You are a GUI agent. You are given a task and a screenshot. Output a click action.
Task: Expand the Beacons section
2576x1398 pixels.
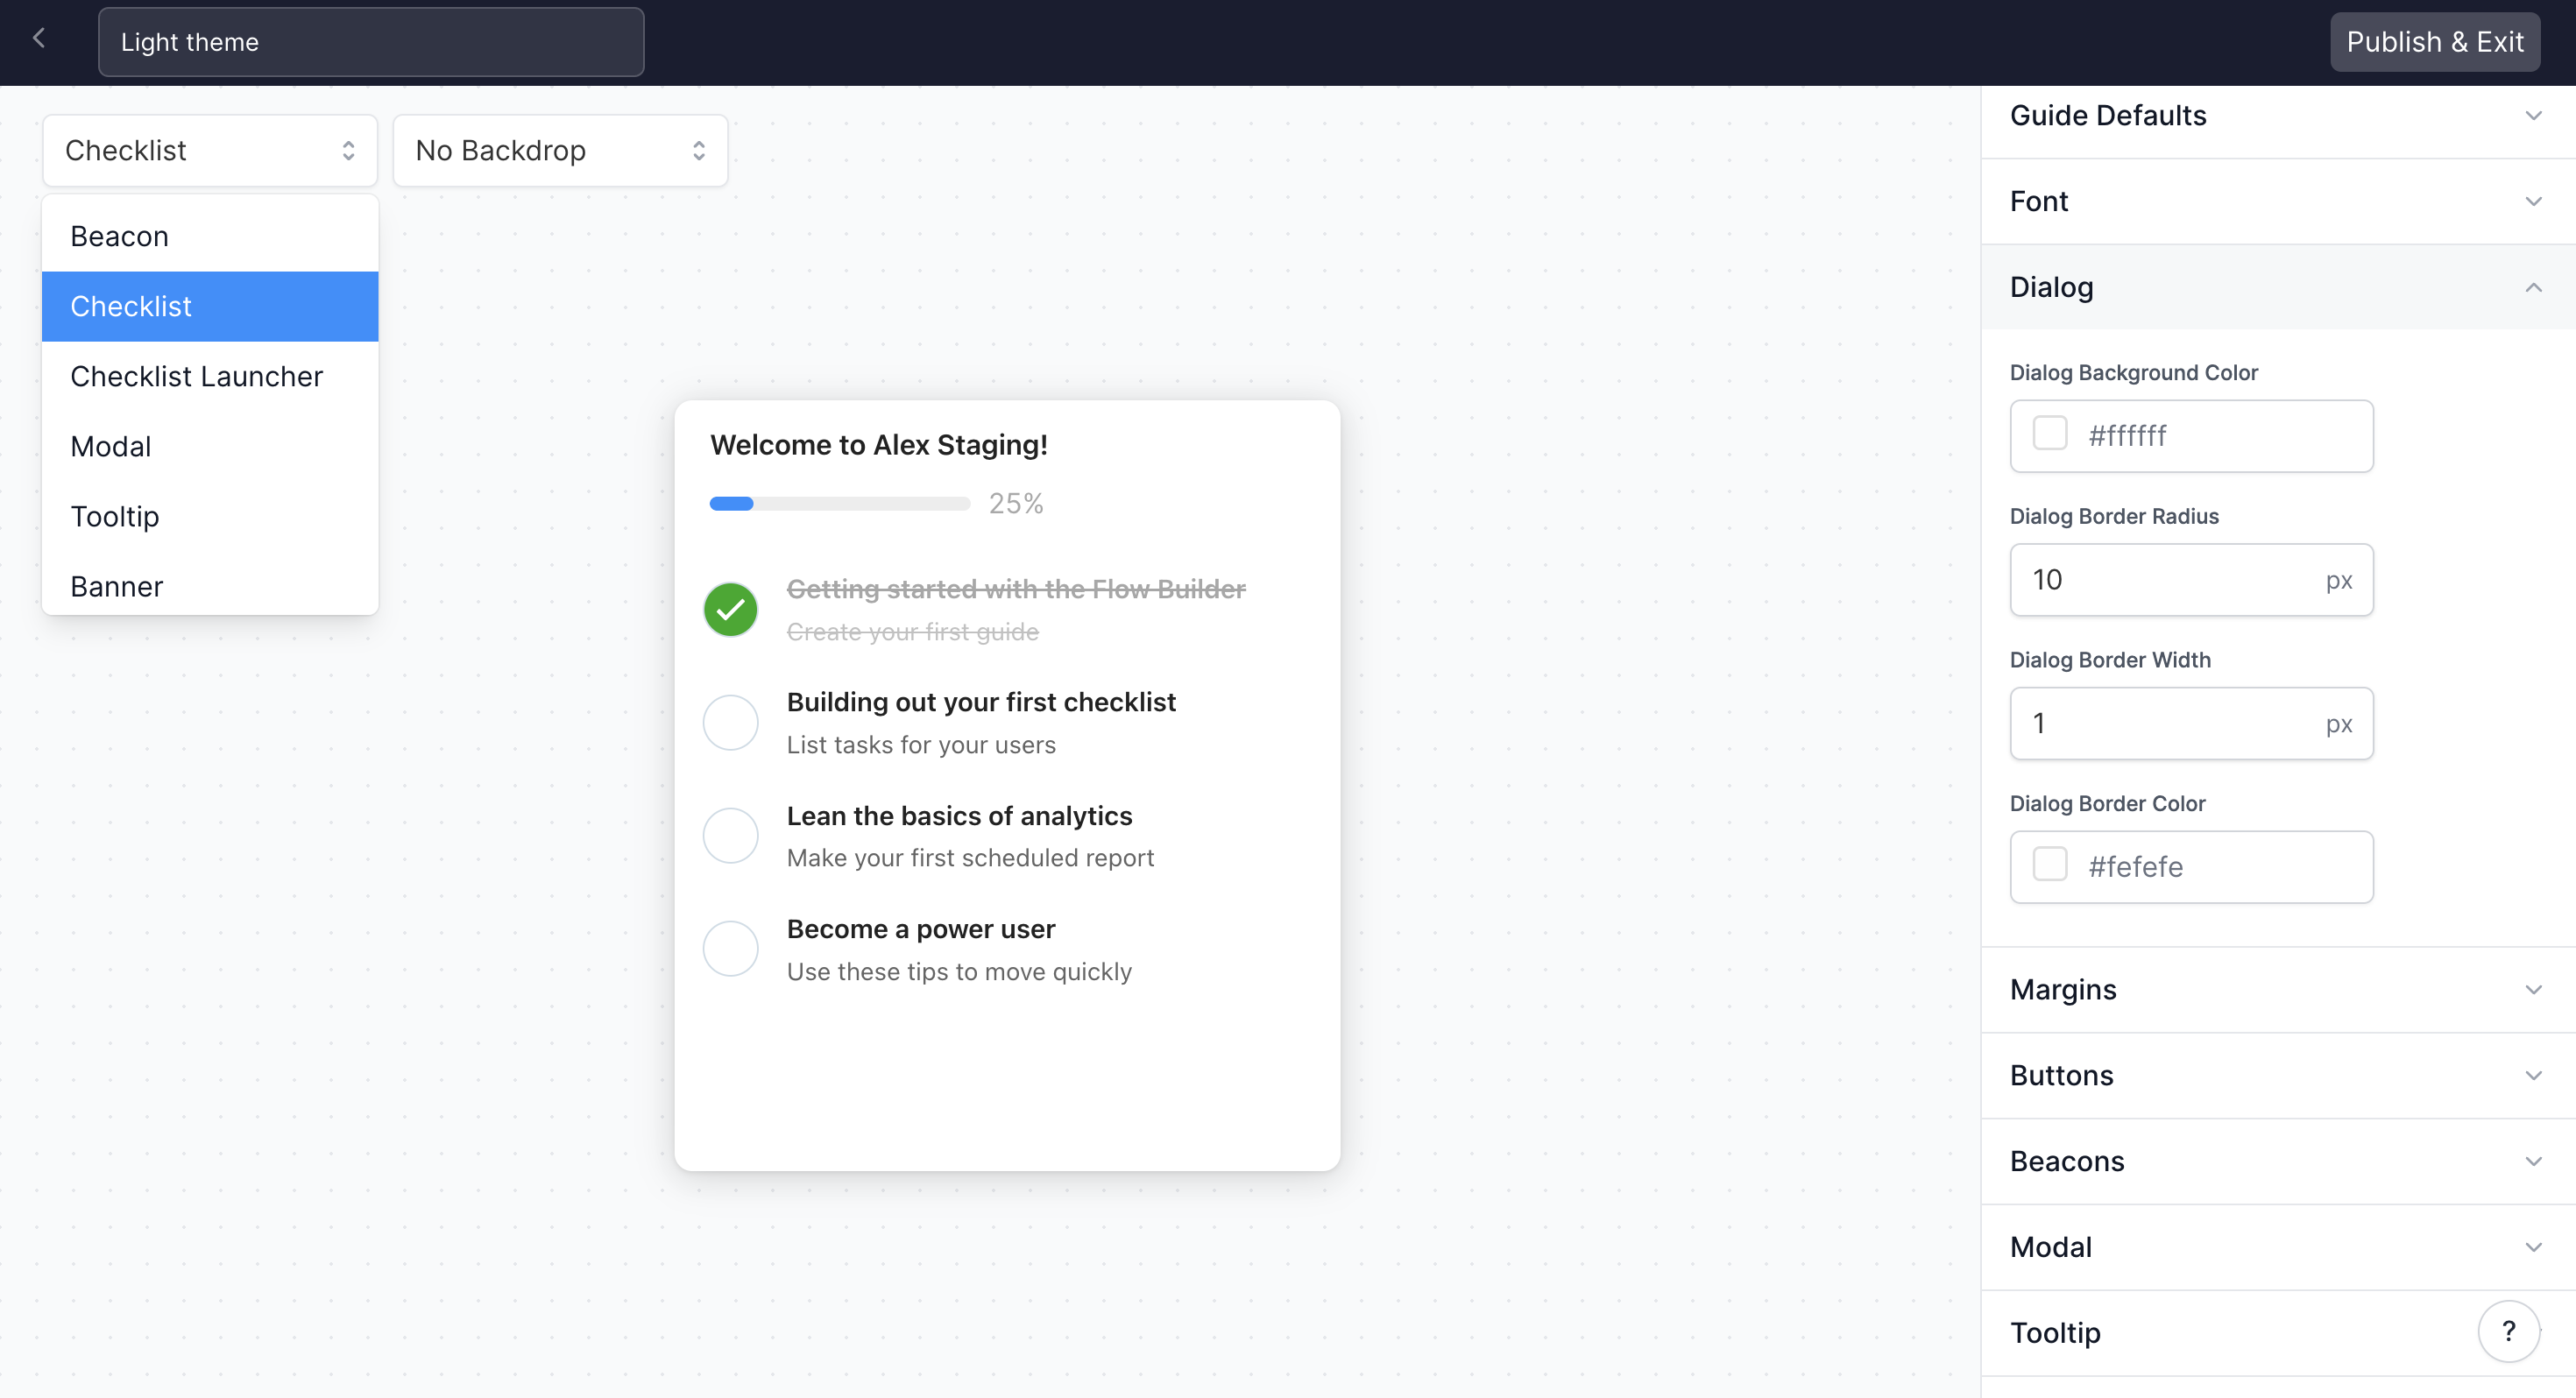pos(2278,1162)
